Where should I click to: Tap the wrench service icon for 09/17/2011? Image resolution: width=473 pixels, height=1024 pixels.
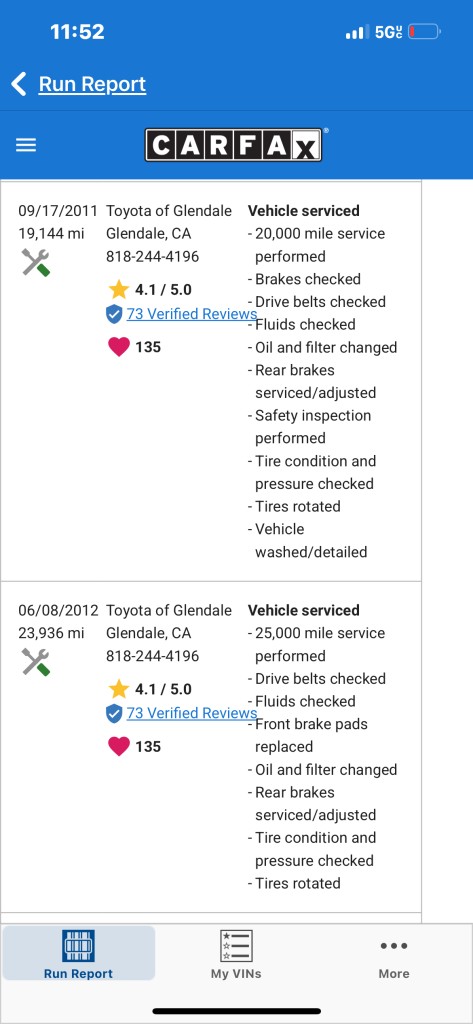click(36, 263)
